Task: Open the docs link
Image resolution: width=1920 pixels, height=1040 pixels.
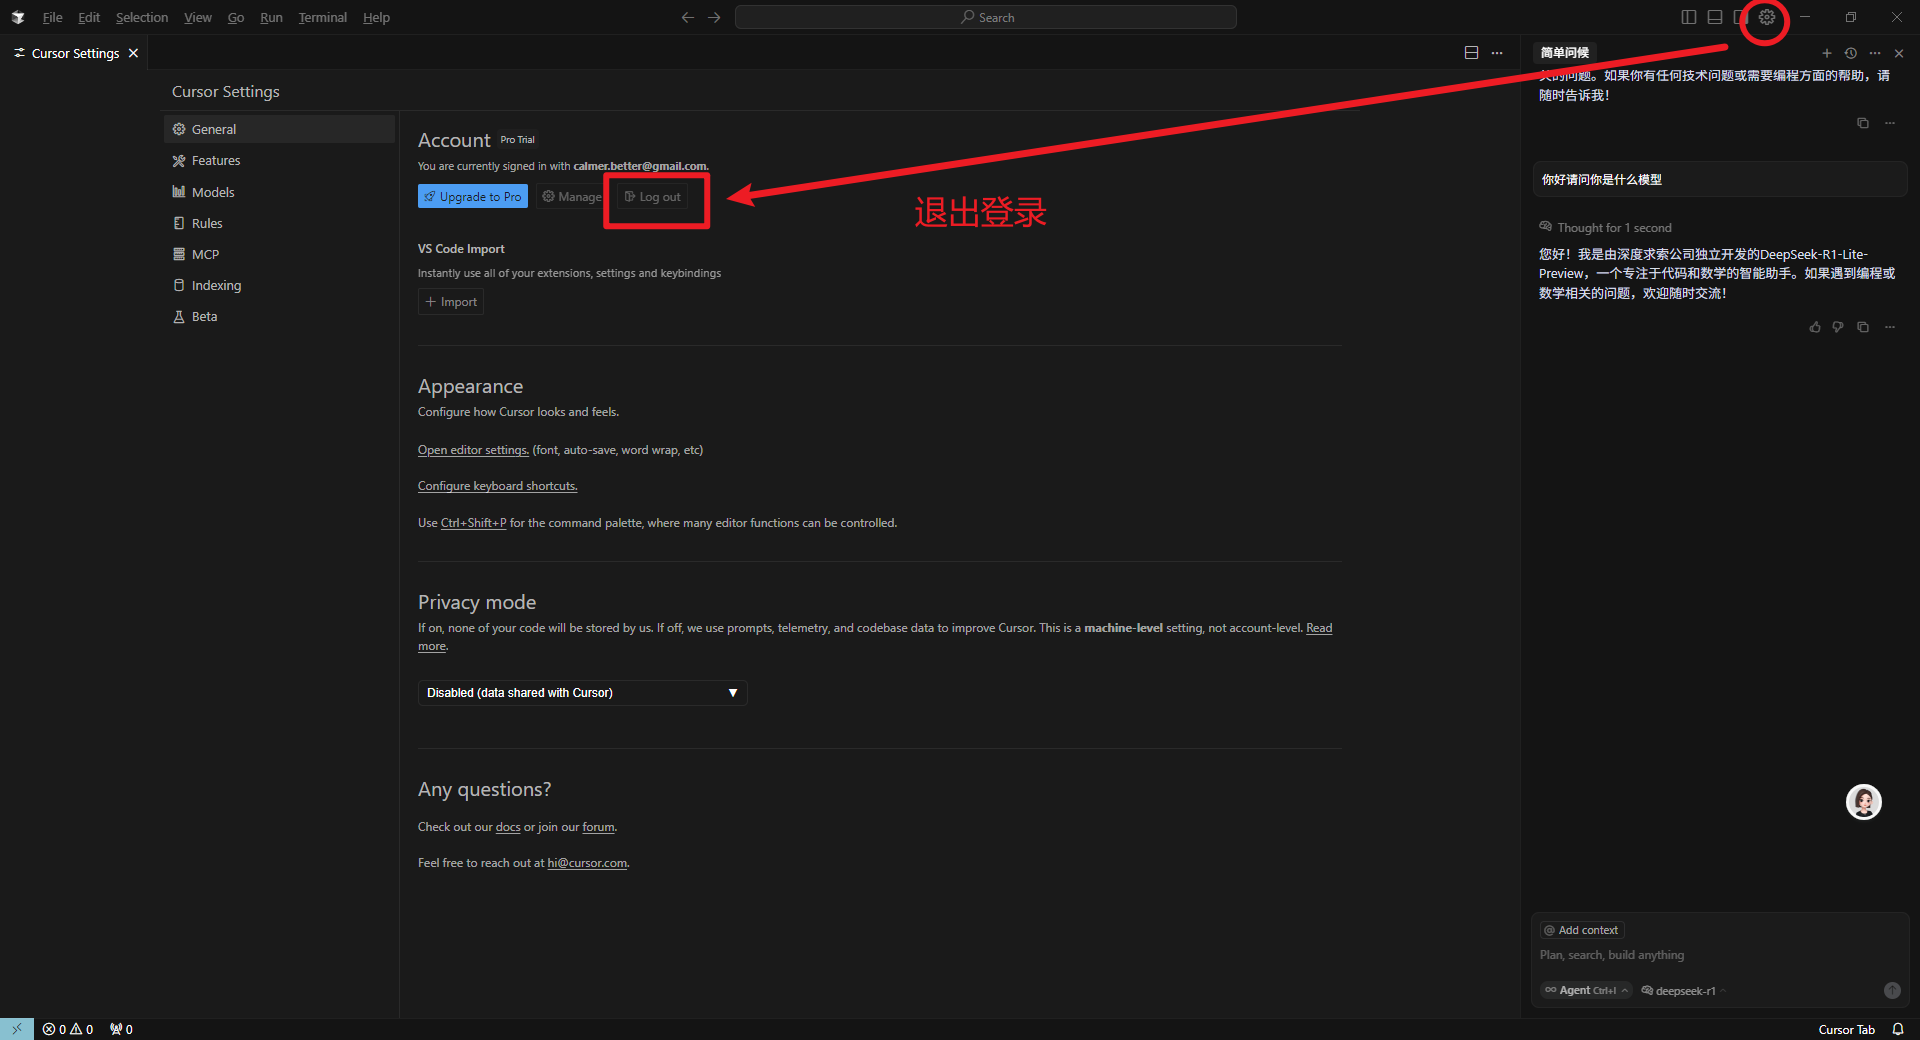Action: 508,827
